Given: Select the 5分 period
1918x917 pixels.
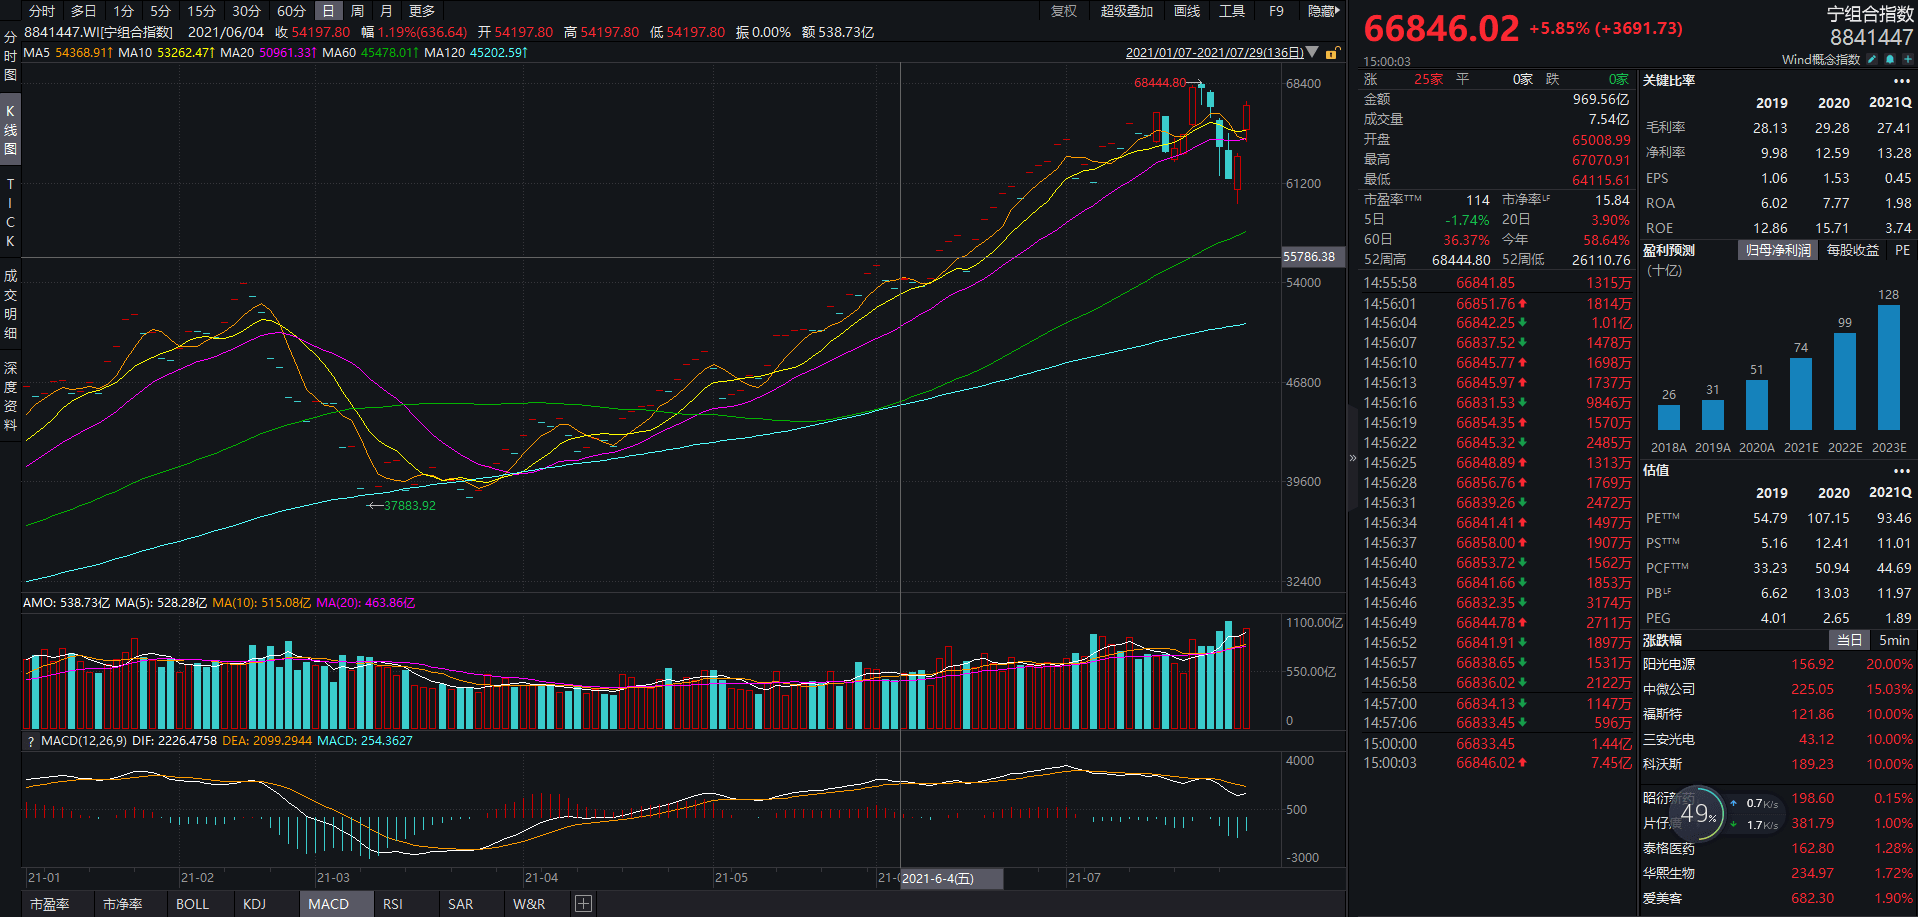Looking at the screenshot, I should tap(160, 11).
